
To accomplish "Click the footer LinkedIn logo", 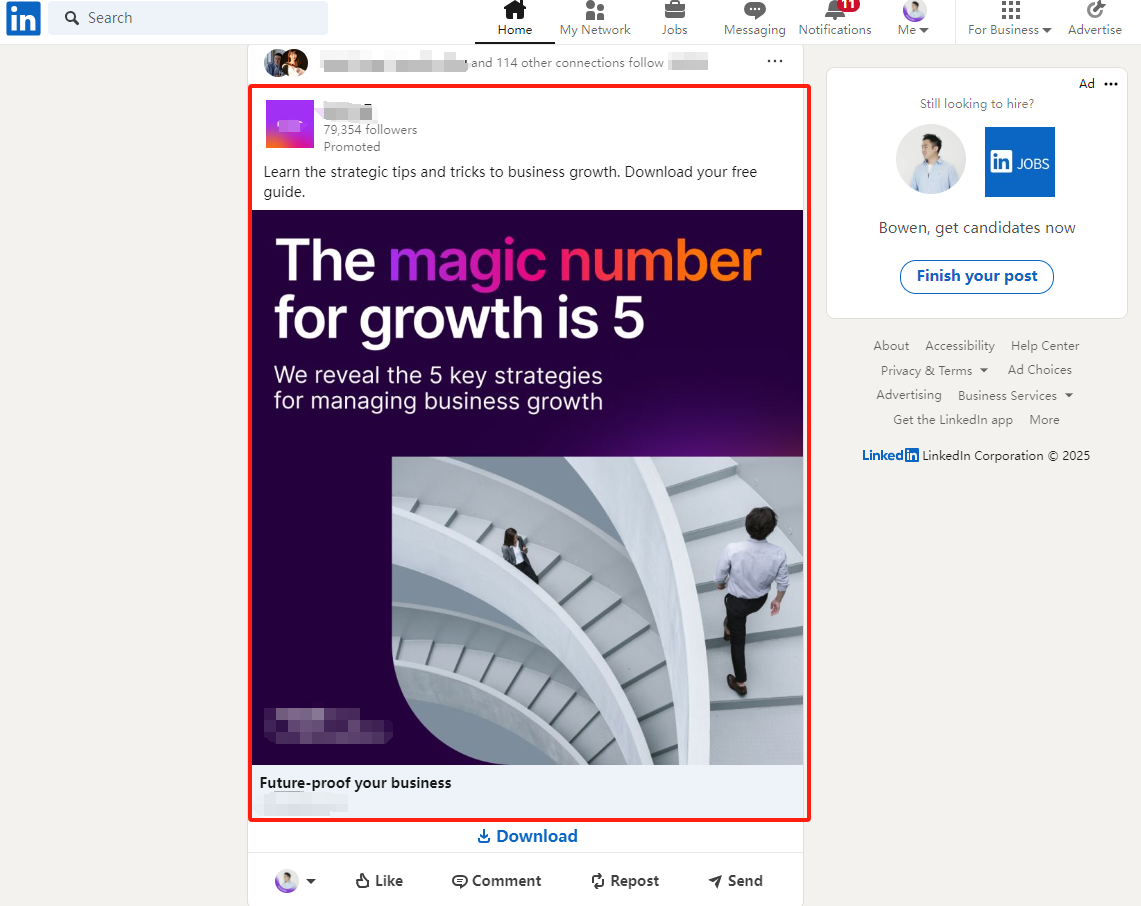I will (x=890, y=456).
